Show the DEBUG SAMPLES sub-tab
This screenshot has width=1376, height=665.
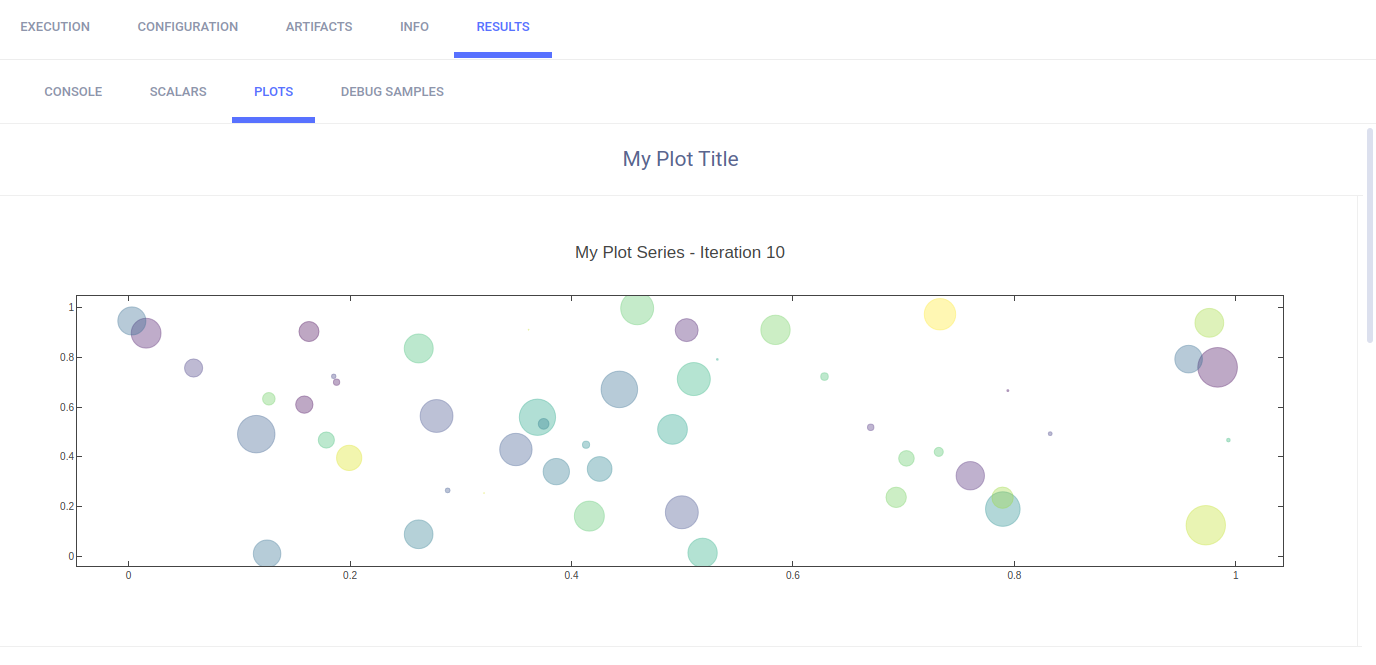(392, 92)
